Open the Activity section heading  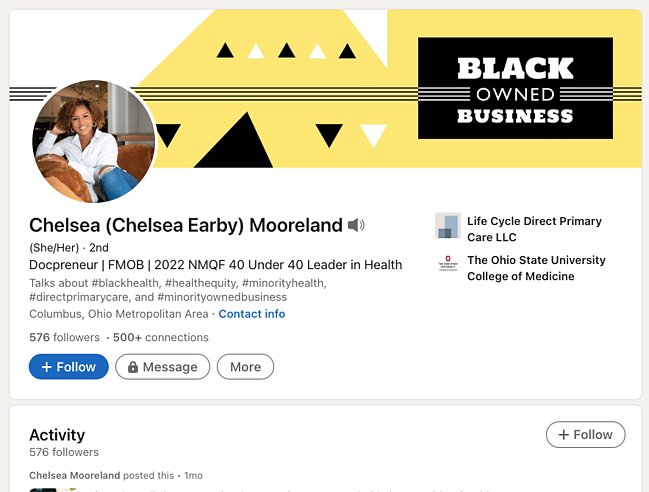[x=57, y=434]
